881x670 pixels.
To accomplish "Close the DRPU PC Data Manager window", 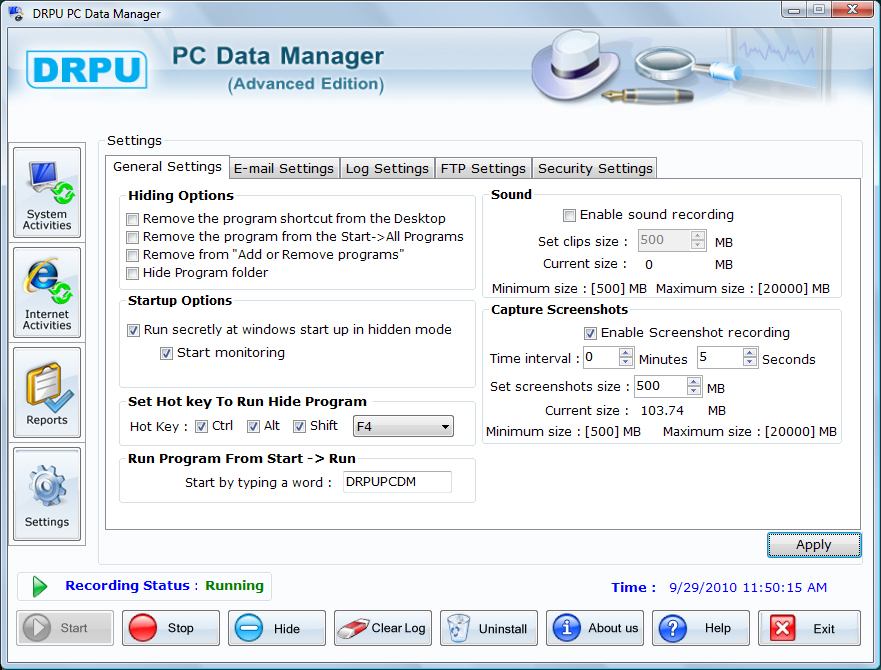I will coord(852,10).
